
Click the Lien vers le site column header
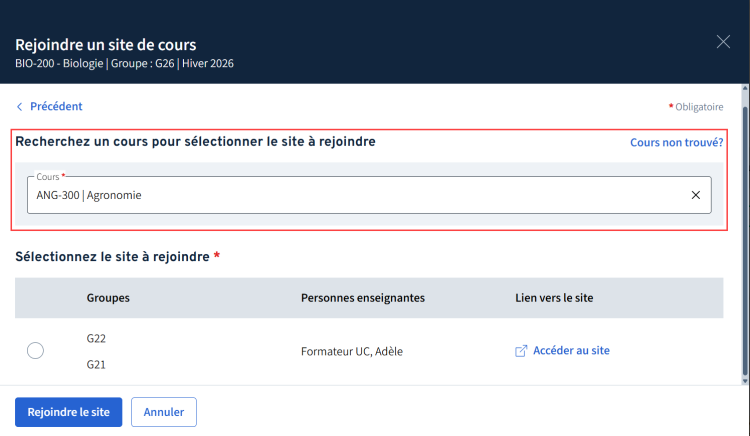point(554,298)
